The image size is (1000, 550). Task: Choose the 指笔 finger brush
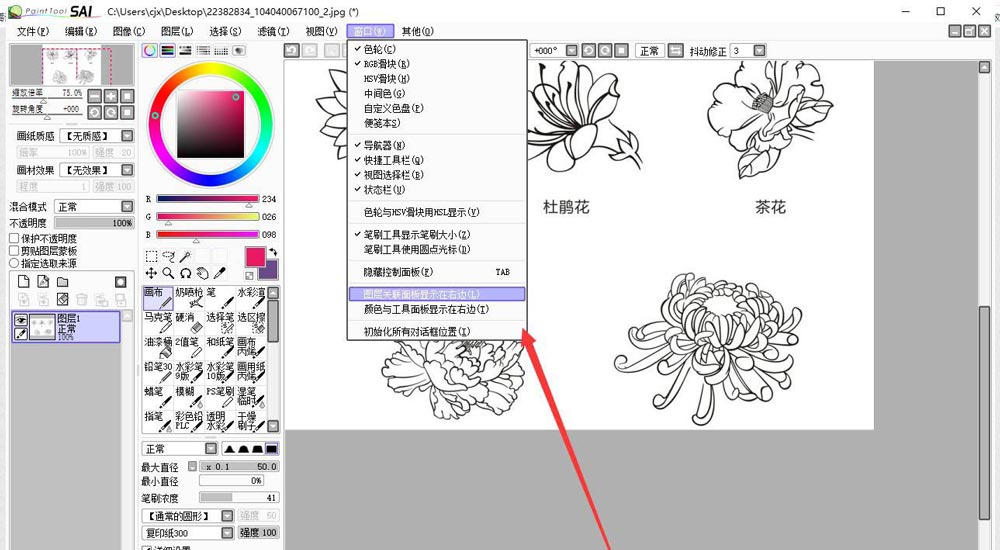[158, 421]
